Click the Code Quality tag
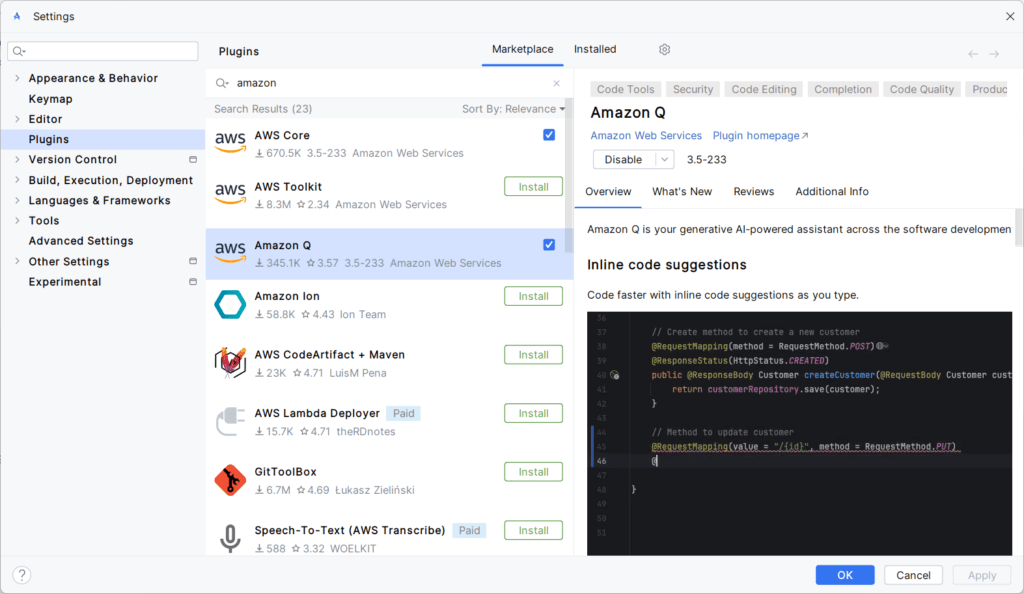1024x594 pixels. point(921,89)
